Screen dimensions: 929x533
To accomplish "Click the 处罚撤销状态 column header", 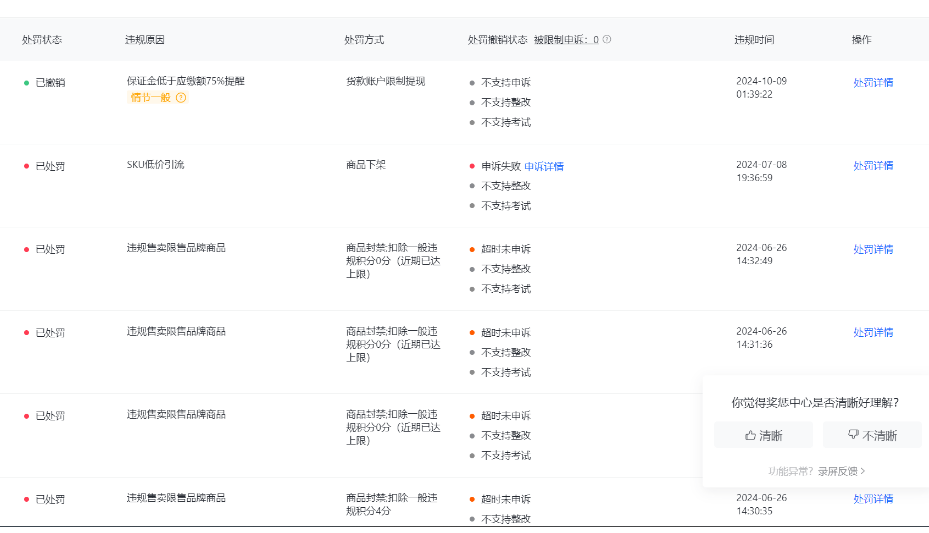I will click(497, 40).
